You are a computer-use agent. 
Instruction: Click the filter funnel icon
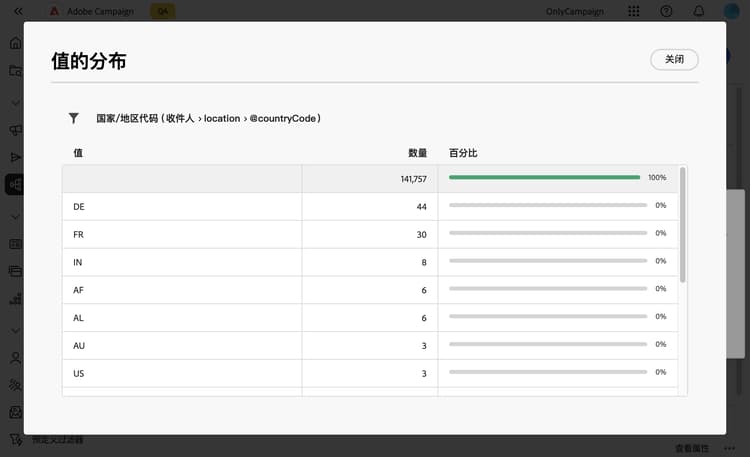pos(74,118)
